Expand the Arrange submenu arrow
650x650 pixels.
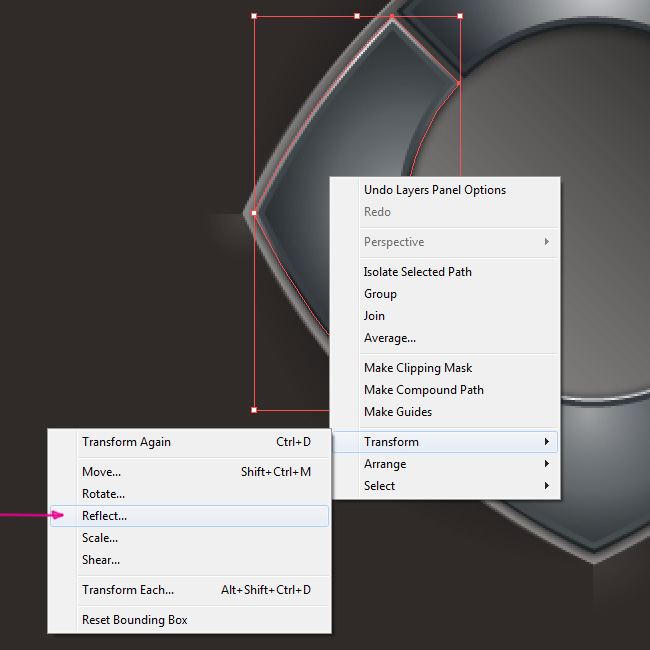[546, 464]
